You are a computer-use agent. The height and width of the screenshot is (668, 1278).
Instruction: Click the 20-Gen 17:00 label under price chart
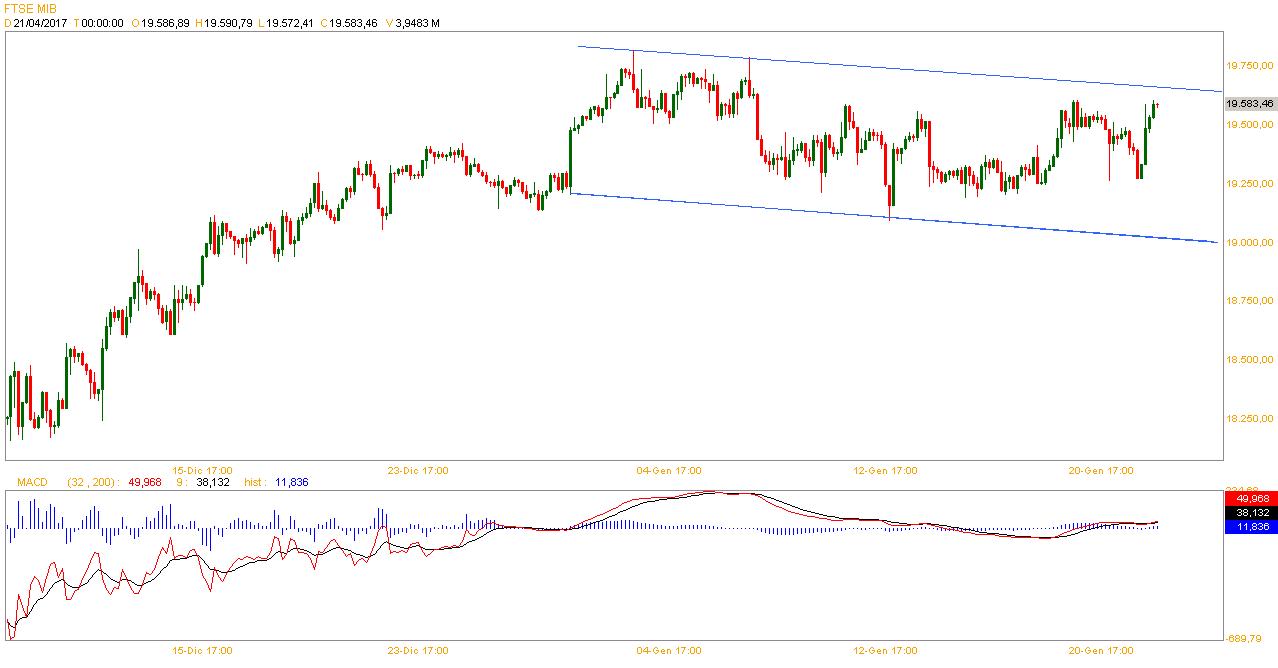(x=1101, y=470)
